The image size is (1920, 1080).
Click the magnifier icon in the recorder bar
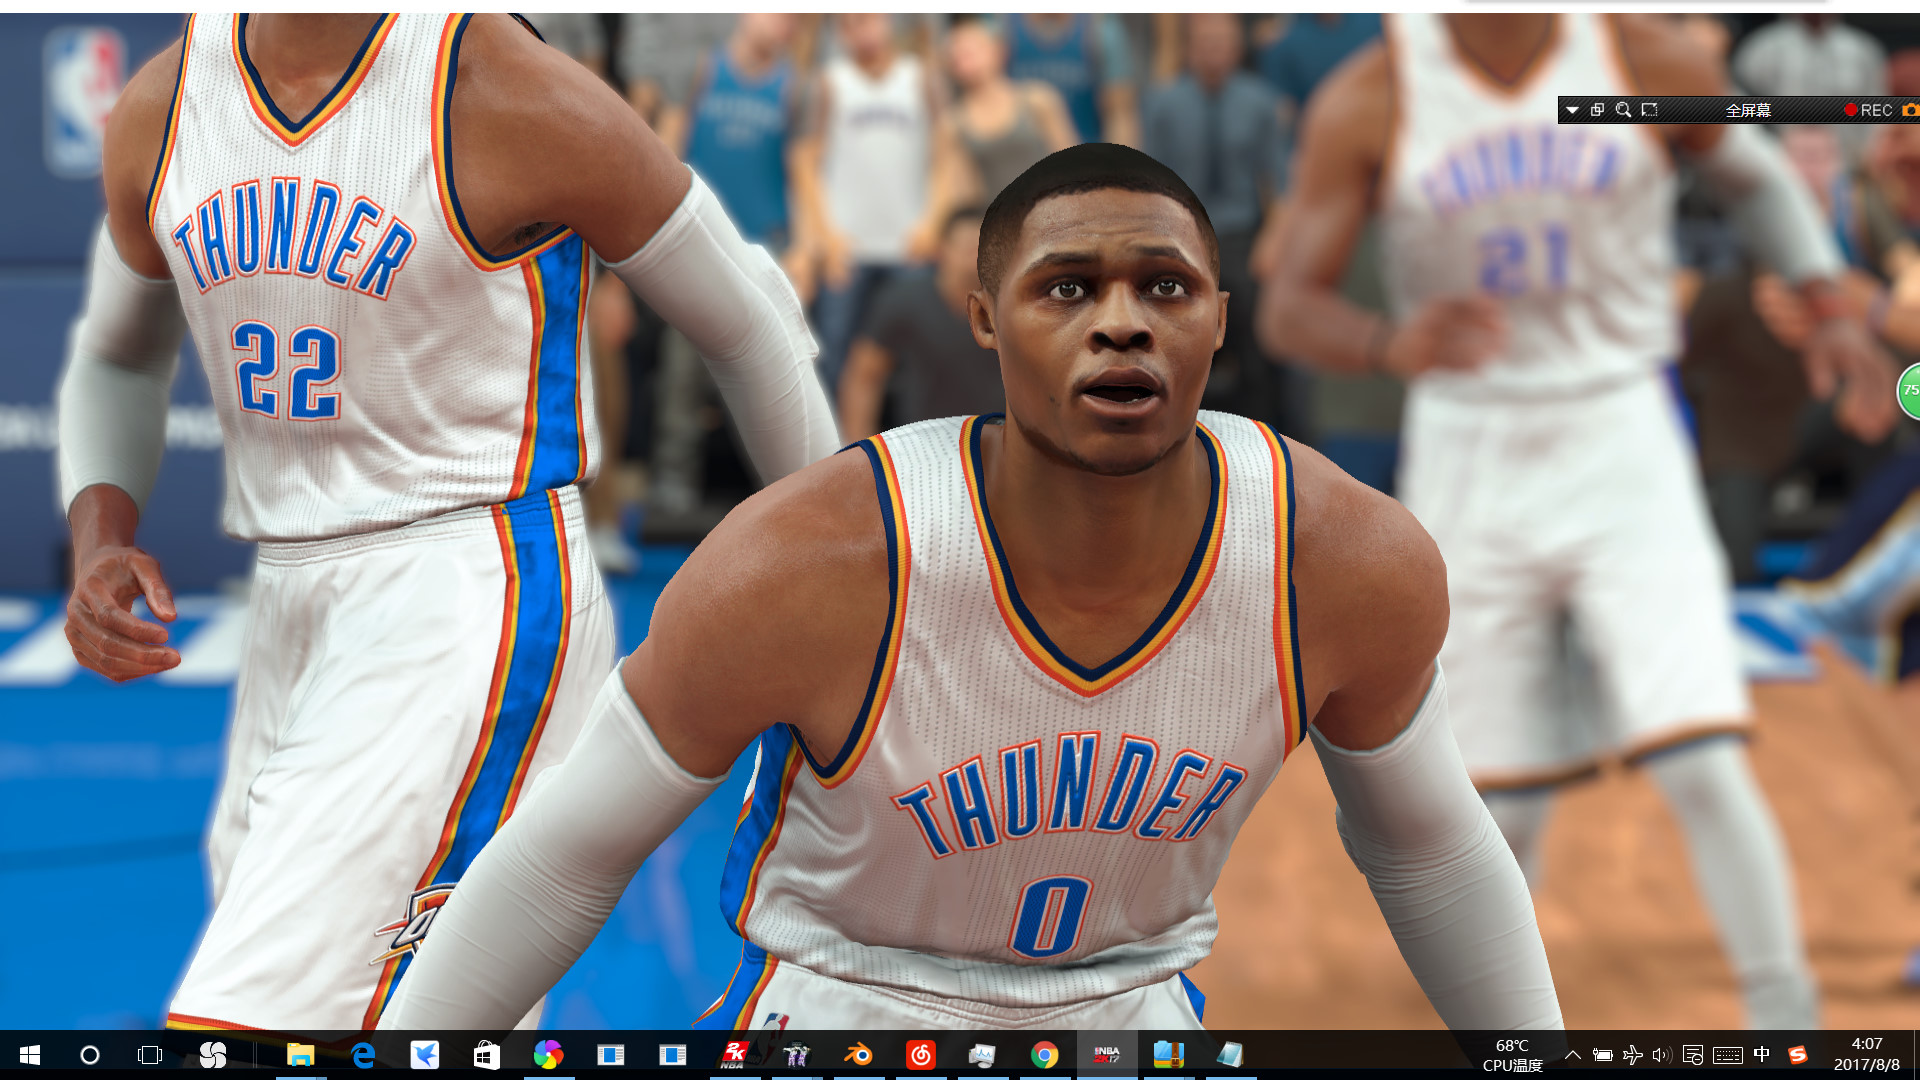click(x=1624, y=110)
